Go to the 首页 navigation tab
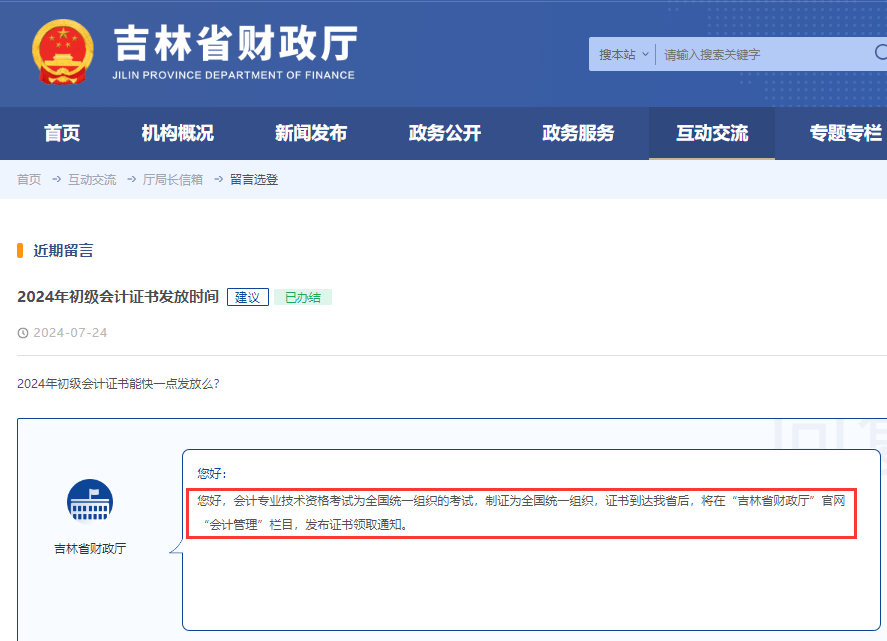The image size is (887, 641). pos(62,133)
